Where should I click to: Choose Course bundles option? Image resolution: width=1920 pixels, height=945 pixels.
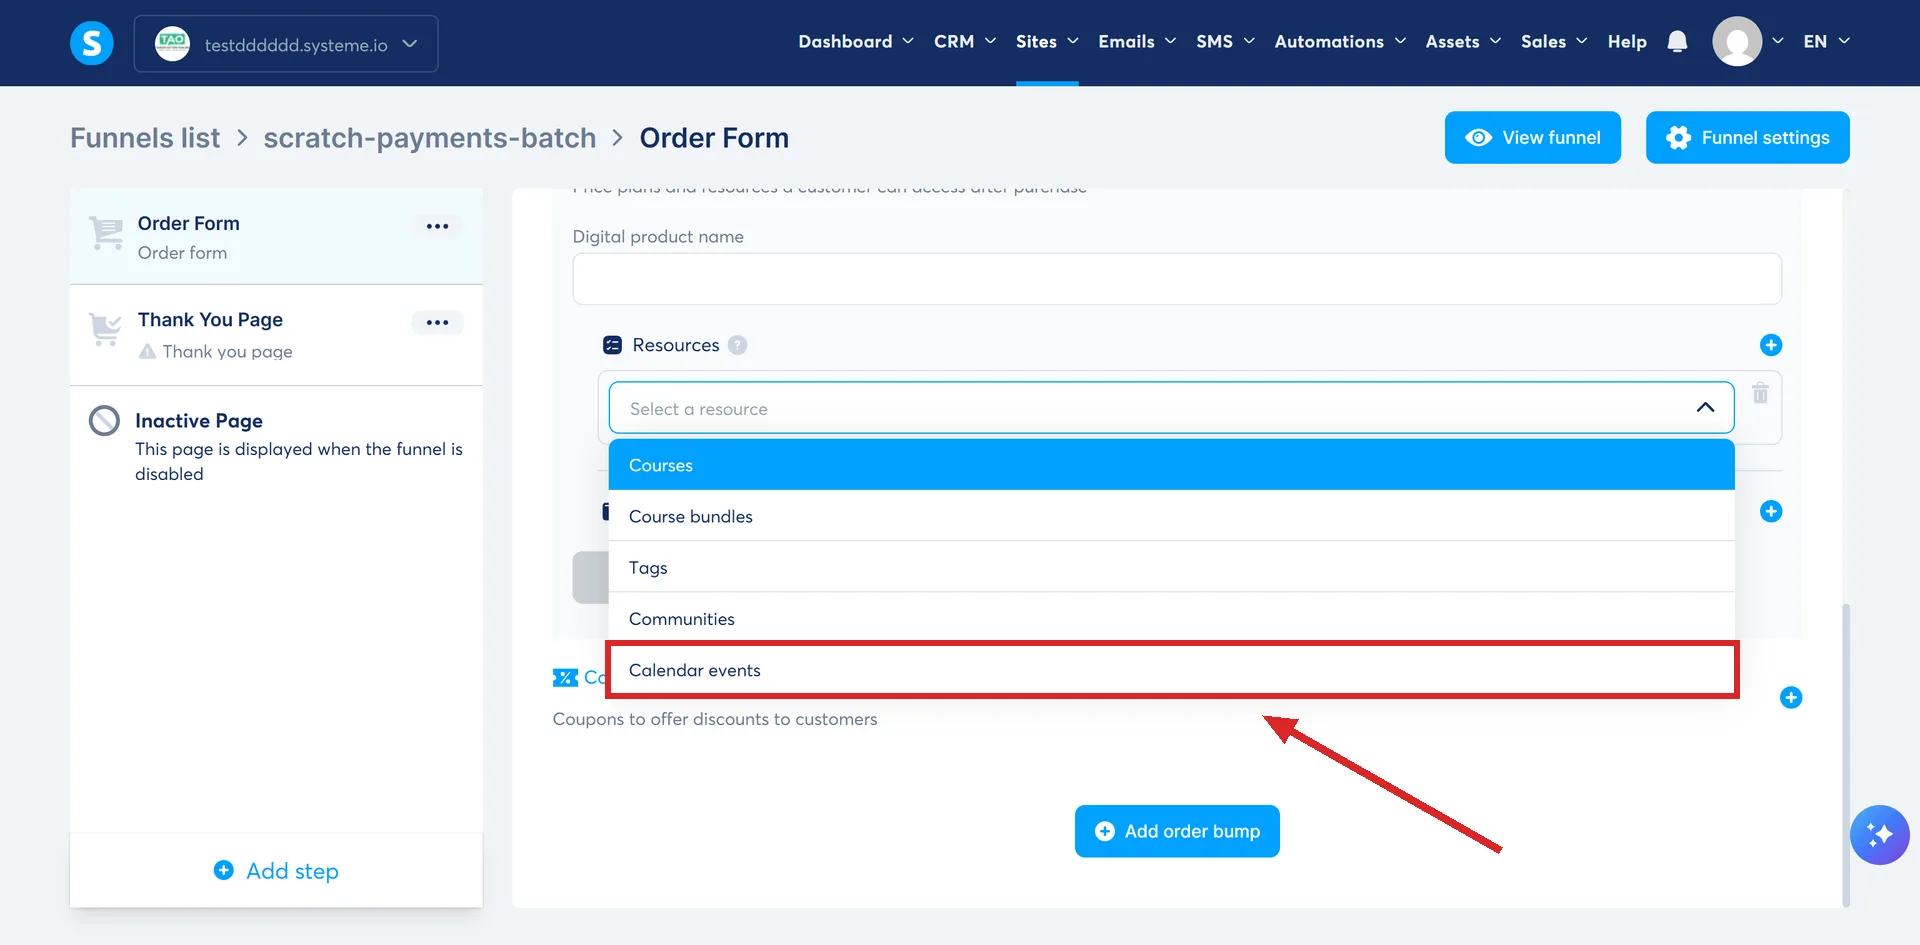[1171, 516]
